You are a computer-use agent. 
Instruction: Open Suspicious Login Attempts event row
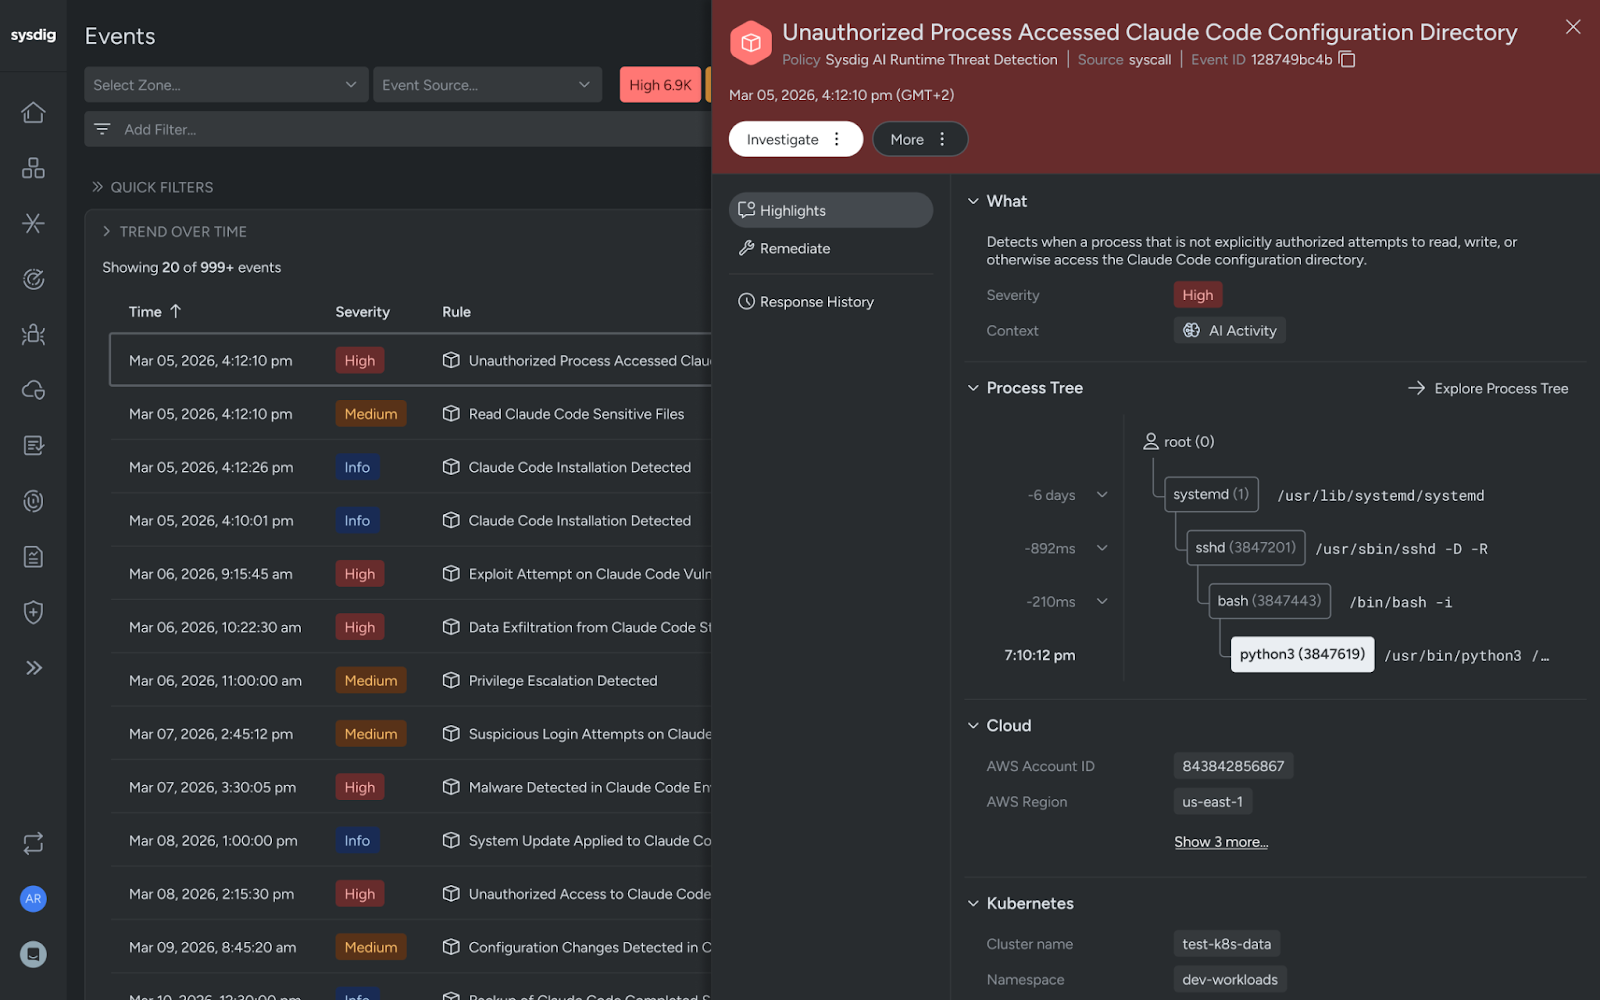click(x=410, y=734)
